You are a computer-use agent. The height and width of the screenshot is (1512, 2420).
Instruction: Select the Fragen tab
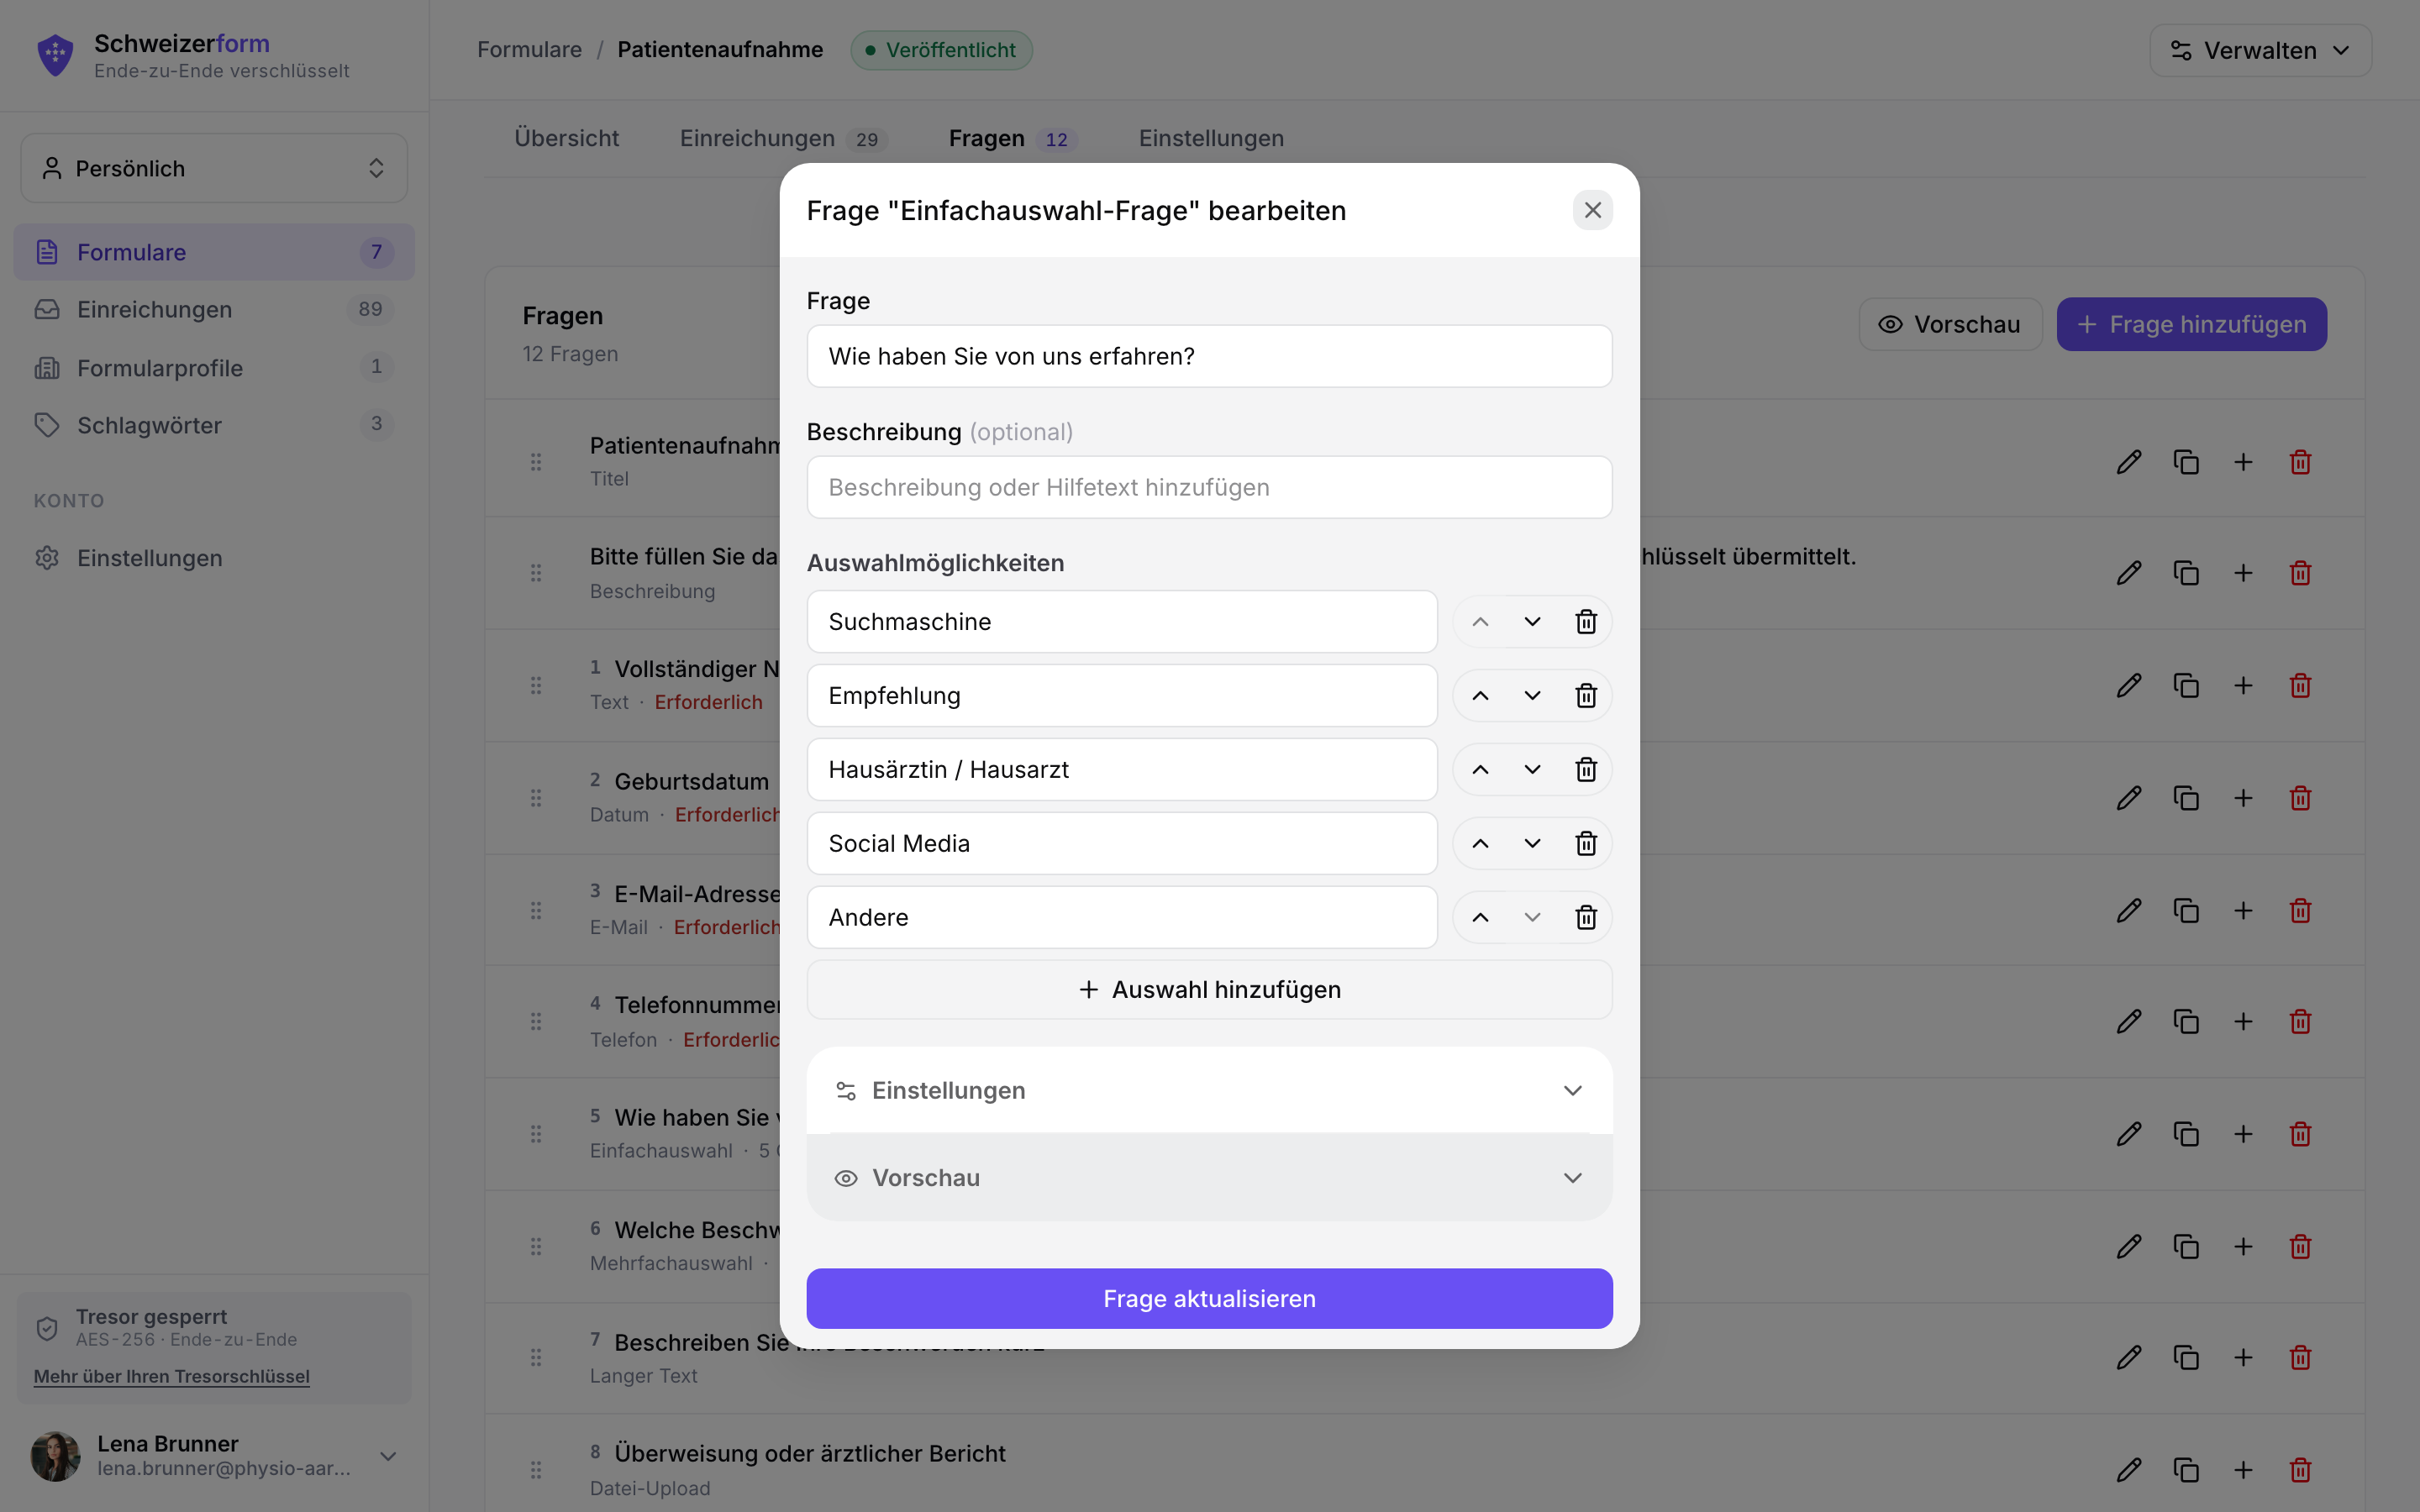(x=1012, y=138)
